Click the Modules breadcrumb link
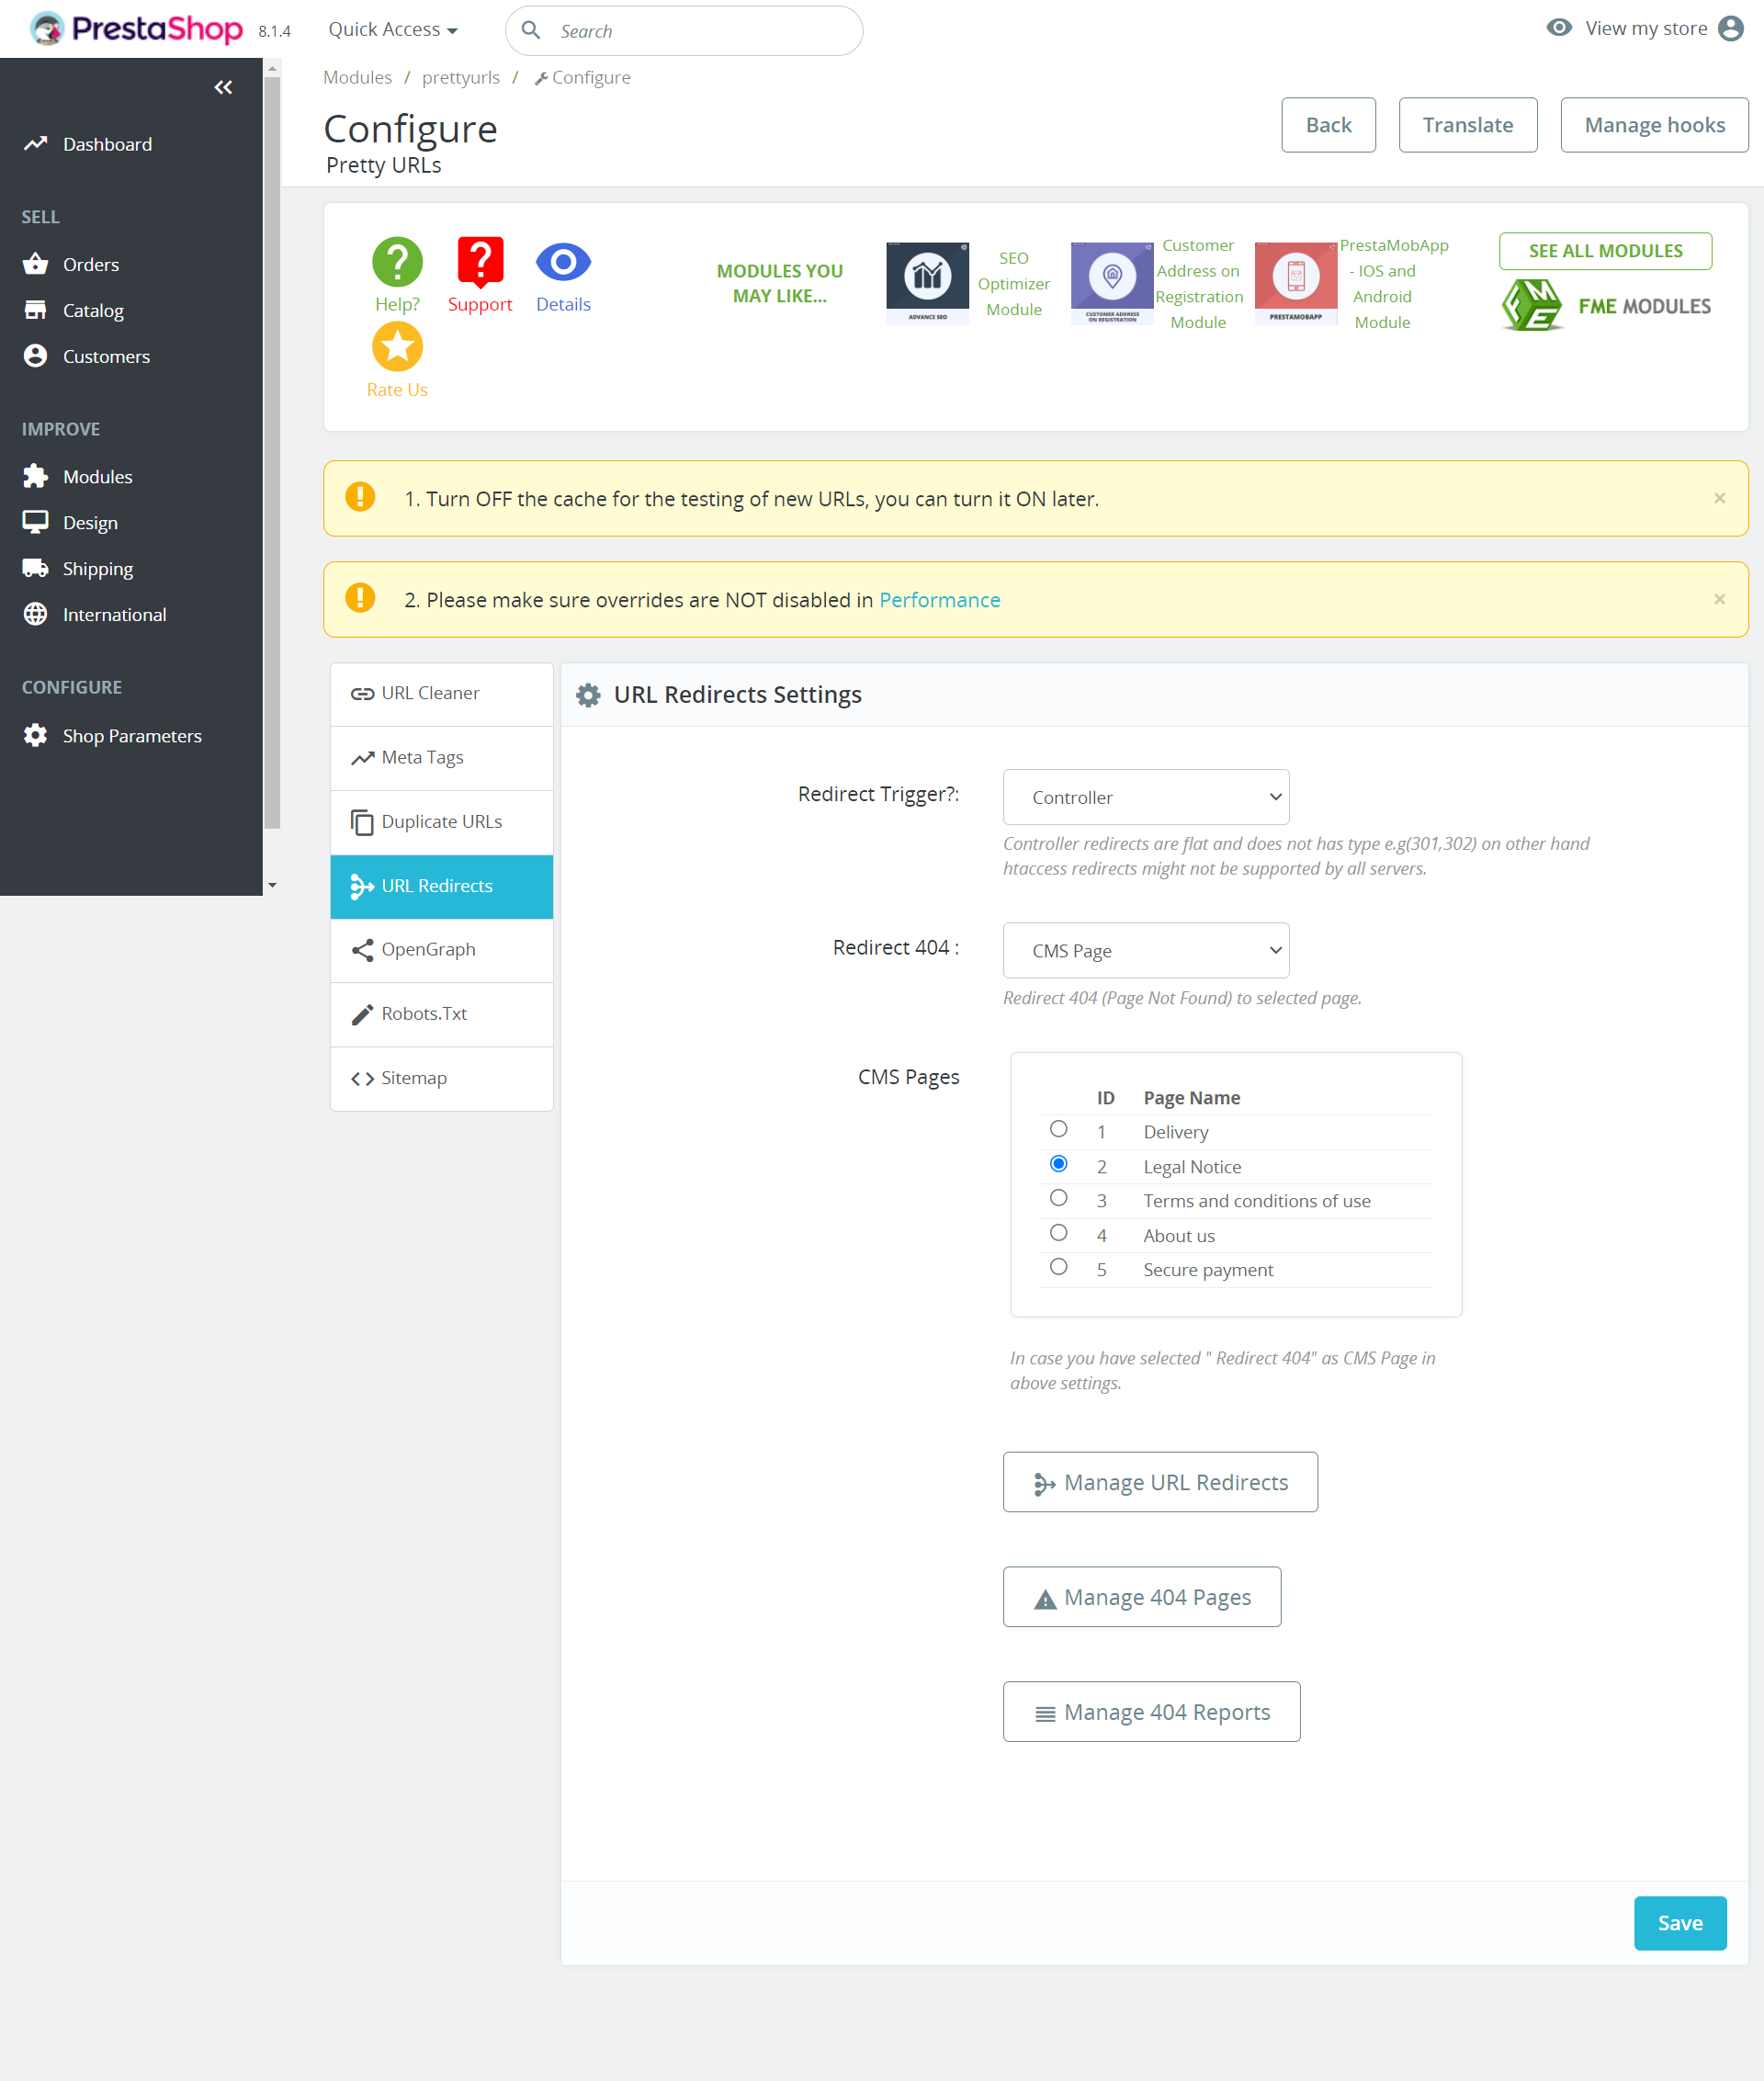This screenshot has width=1764, height=2081. tap(357, 77)
